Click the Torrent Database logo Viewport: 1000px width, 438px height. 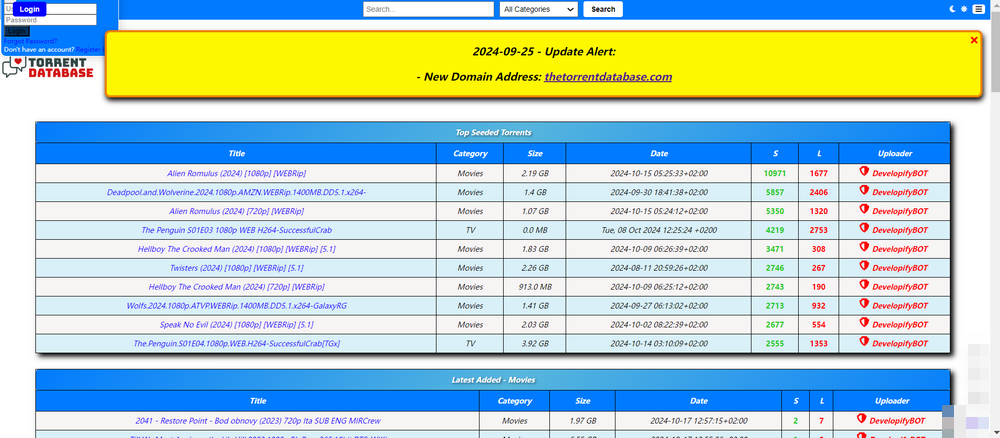pos(48,68)
